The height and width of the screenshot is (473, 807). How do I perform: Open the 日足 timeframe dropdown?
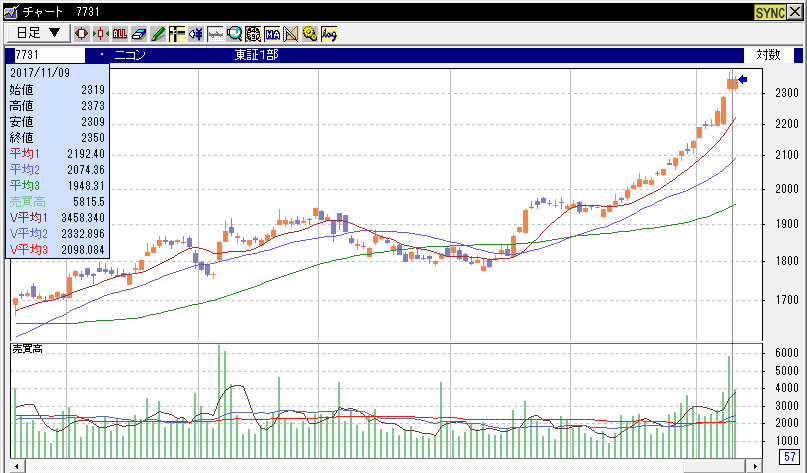(x=38, y=33)
